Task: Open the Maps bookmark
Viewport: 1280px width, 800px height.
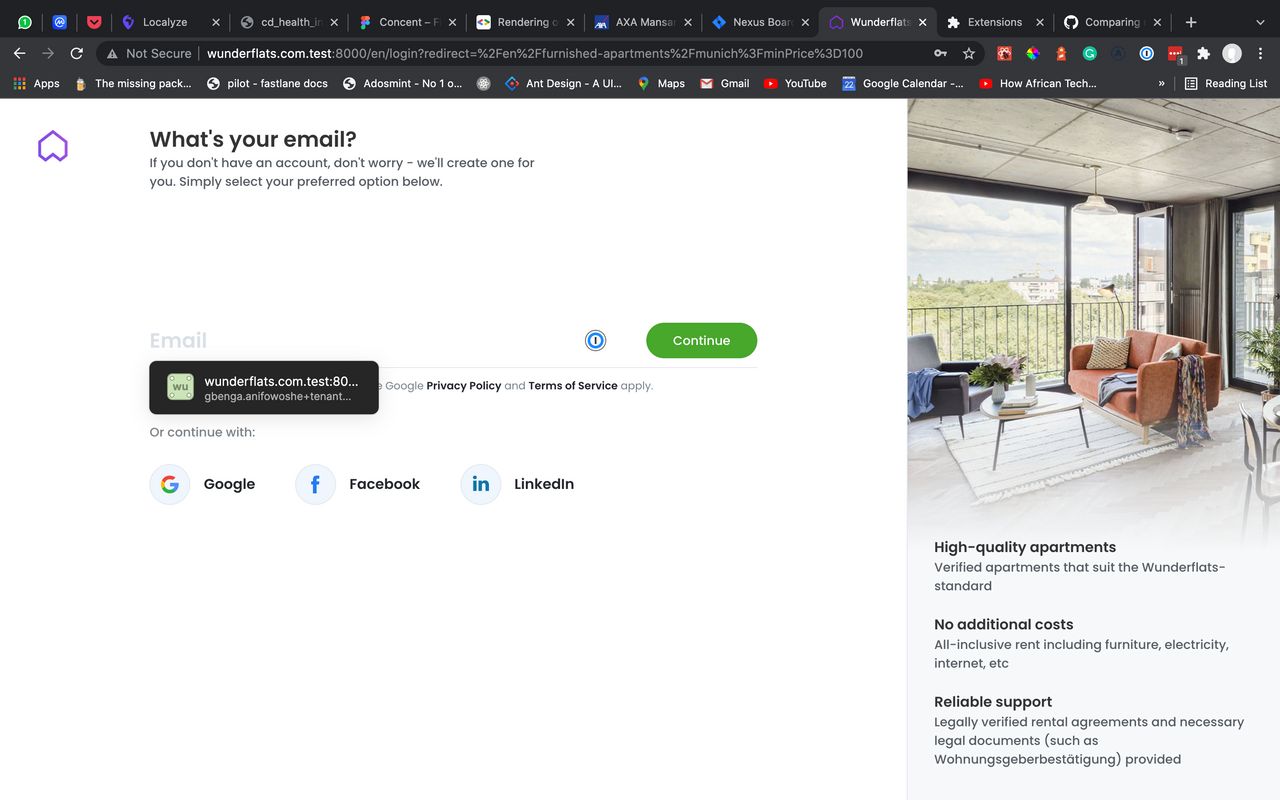Action: coord(661,84)
